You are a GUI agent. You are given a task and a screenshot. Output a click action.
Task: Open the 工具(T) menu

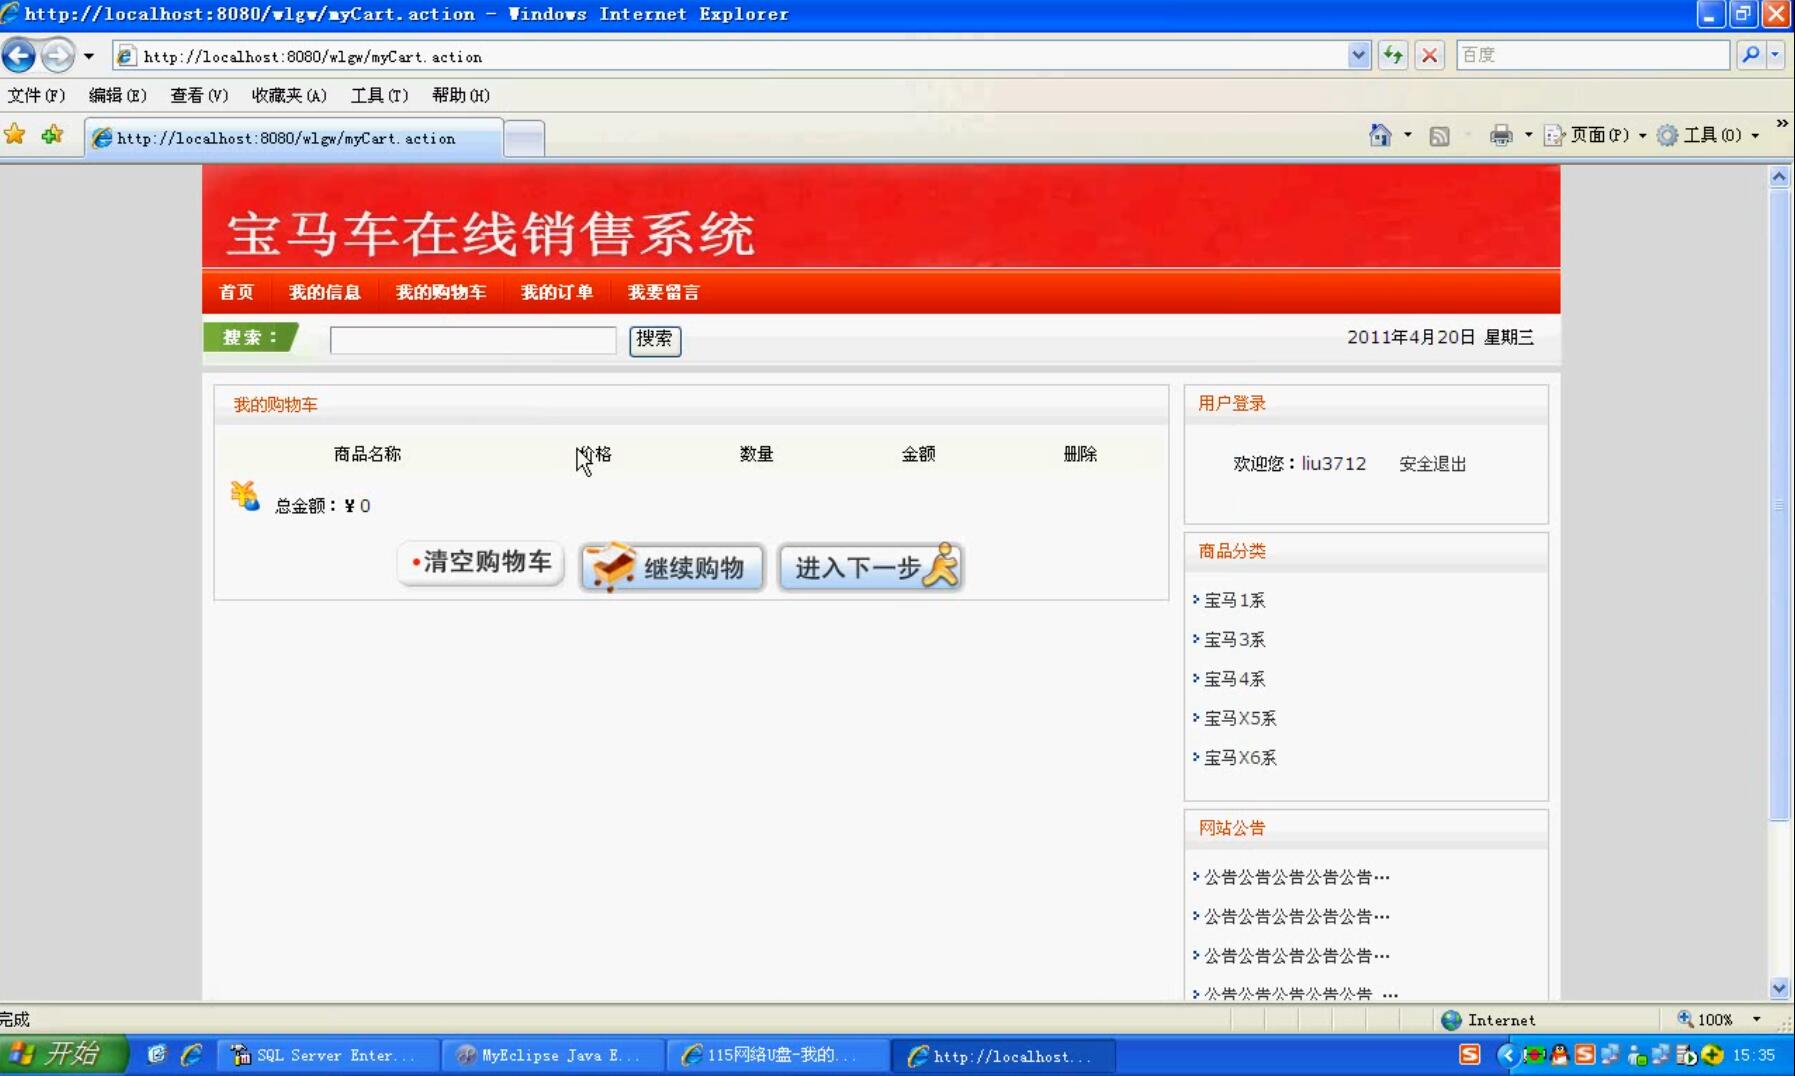[x=379, y=95]
